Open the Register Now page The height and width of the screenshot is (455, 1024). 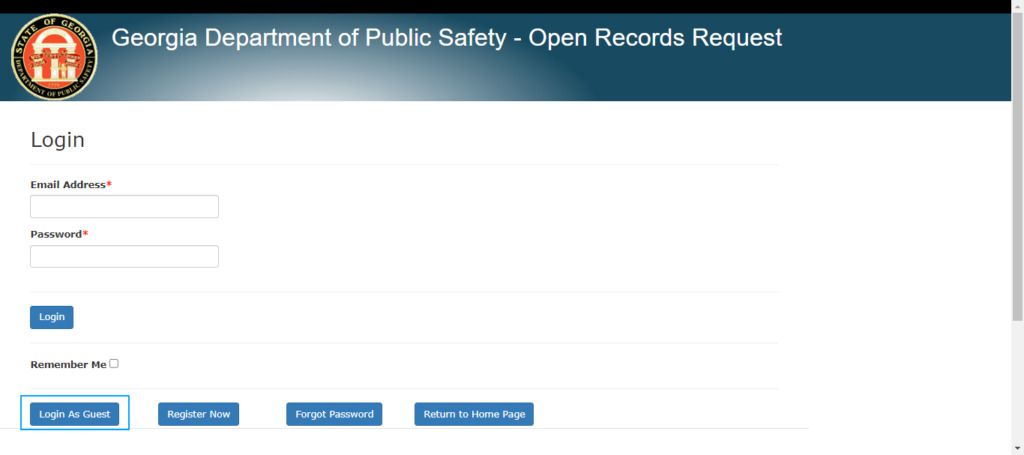click(199, 414)
